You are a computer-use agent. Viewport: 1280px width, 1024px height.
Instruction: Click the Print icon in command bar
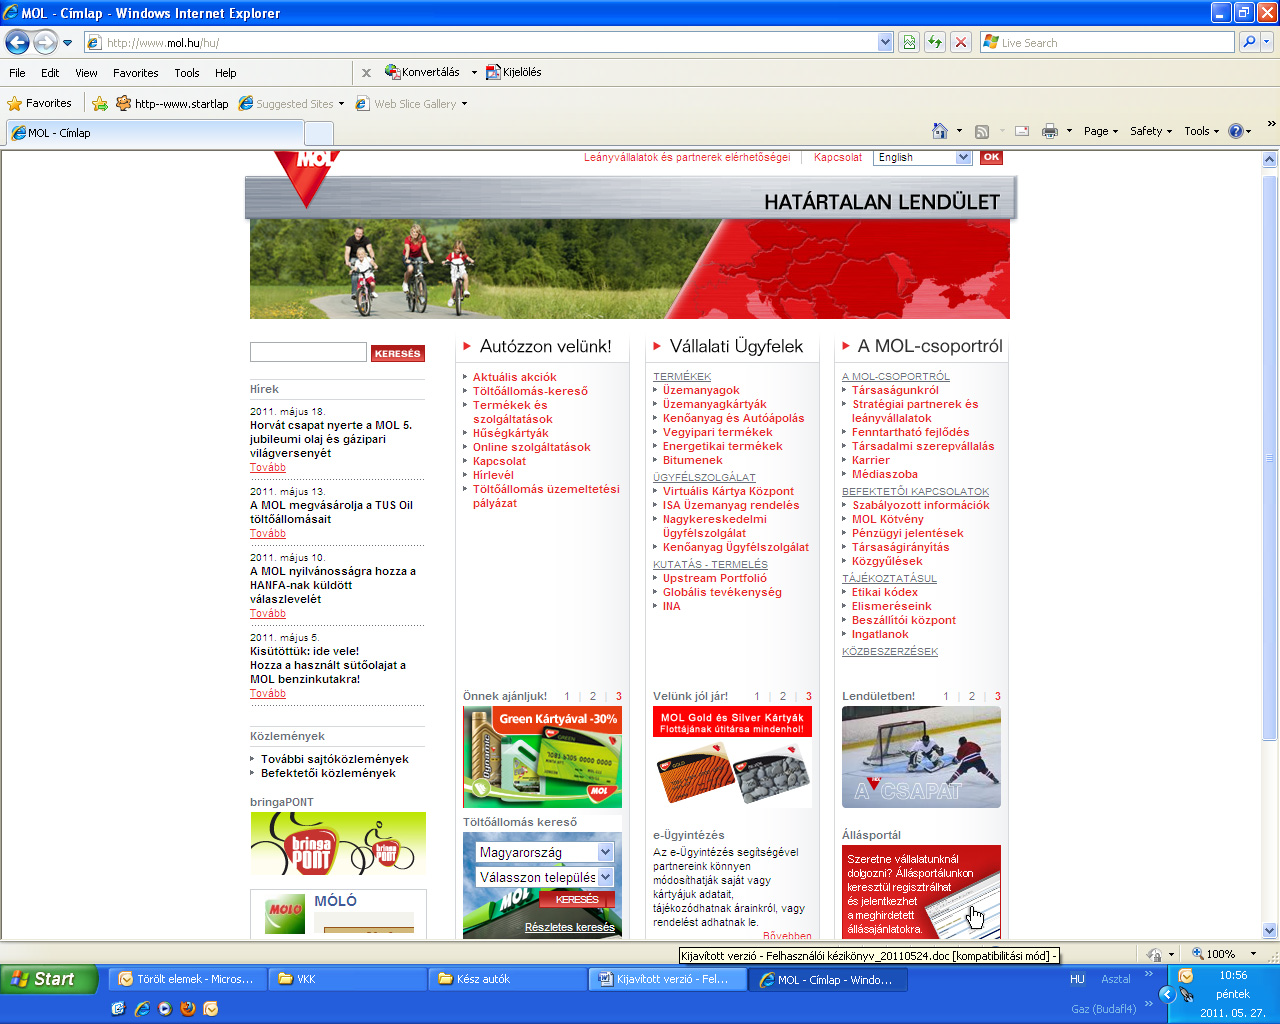click(x=1050, y=131)
